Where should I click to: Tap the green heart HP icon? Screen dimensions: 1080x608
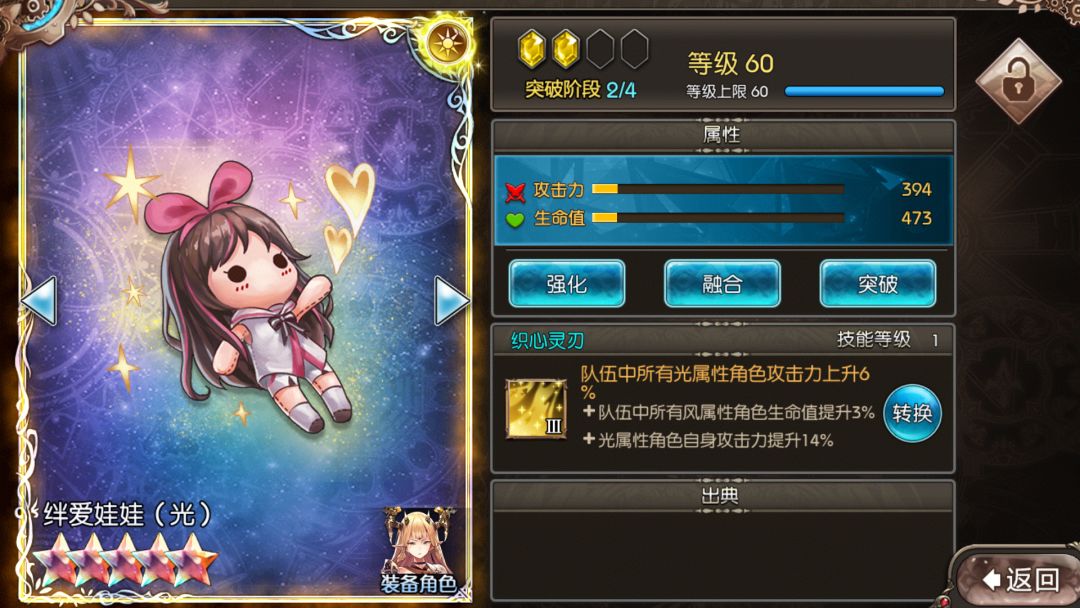click(x=515, y=220)
